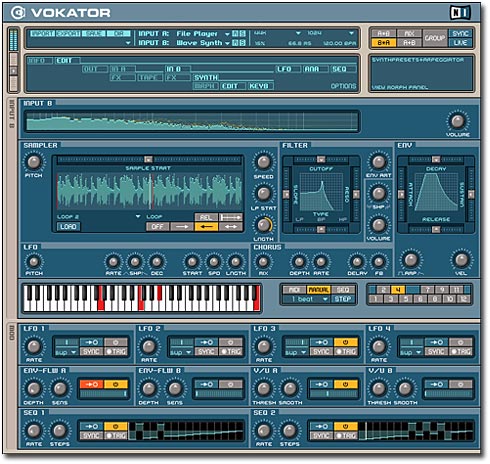Click the Chorus DELAY knob
490x464 pixels.
click(x=357, y=262)
